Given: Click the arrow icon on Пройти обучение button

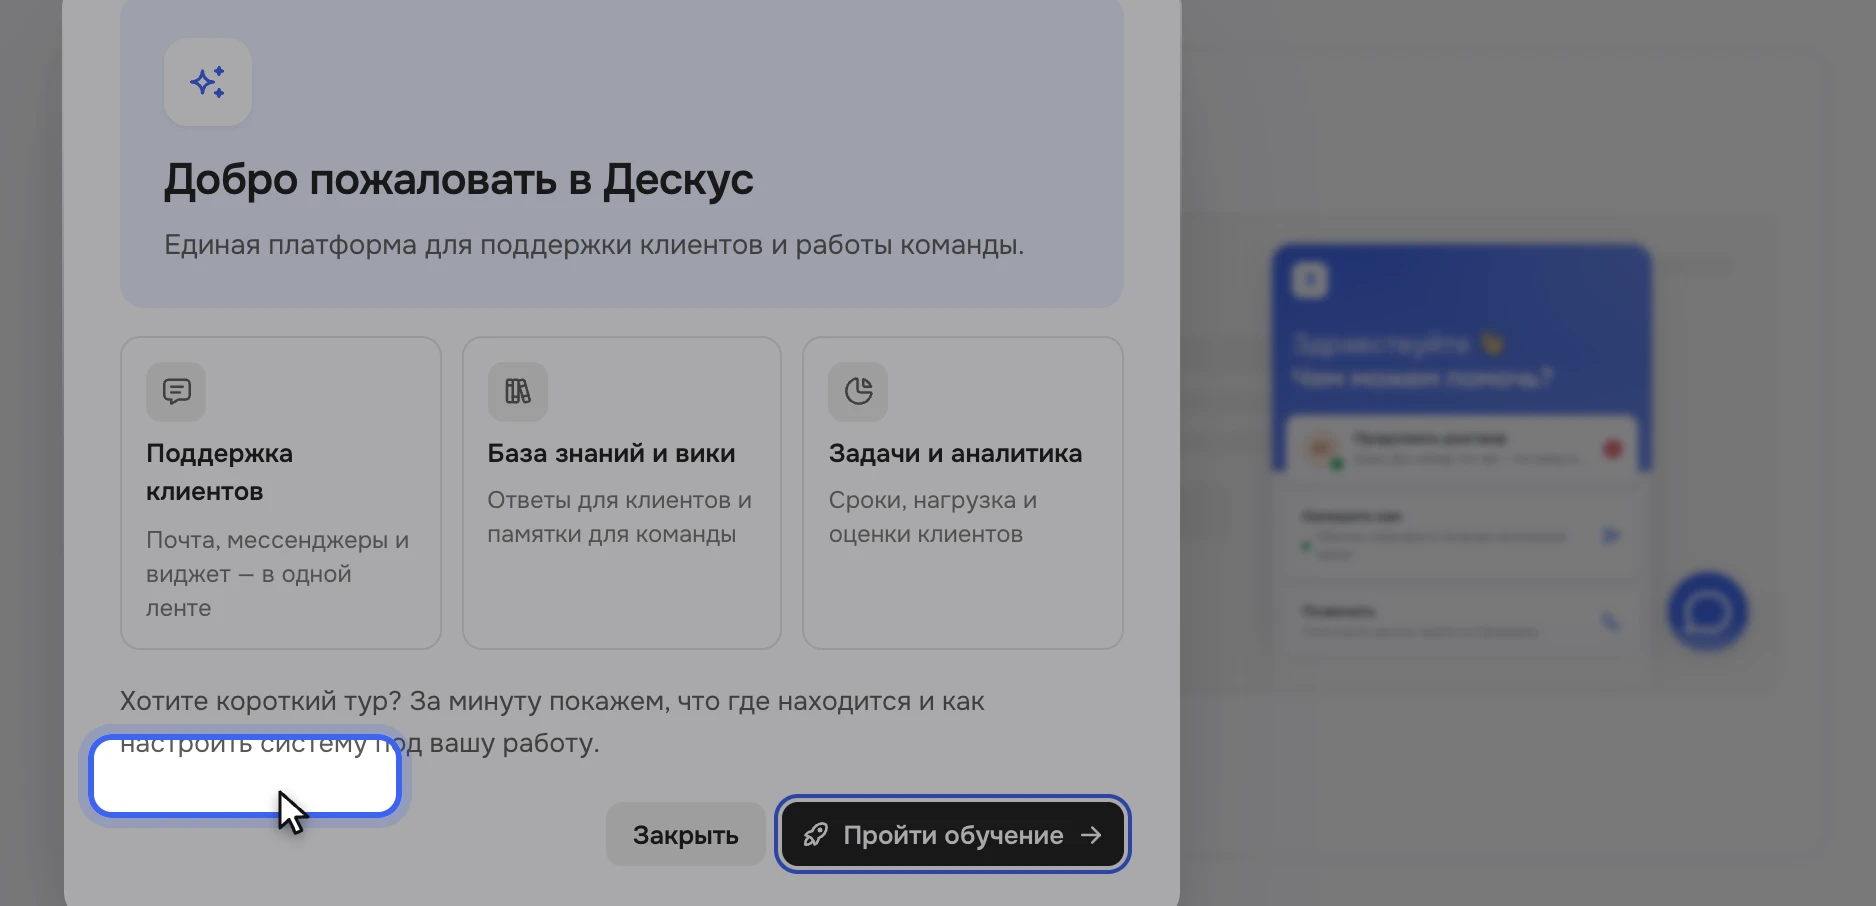Looking at the screenshot, I should coord(1091,834).
